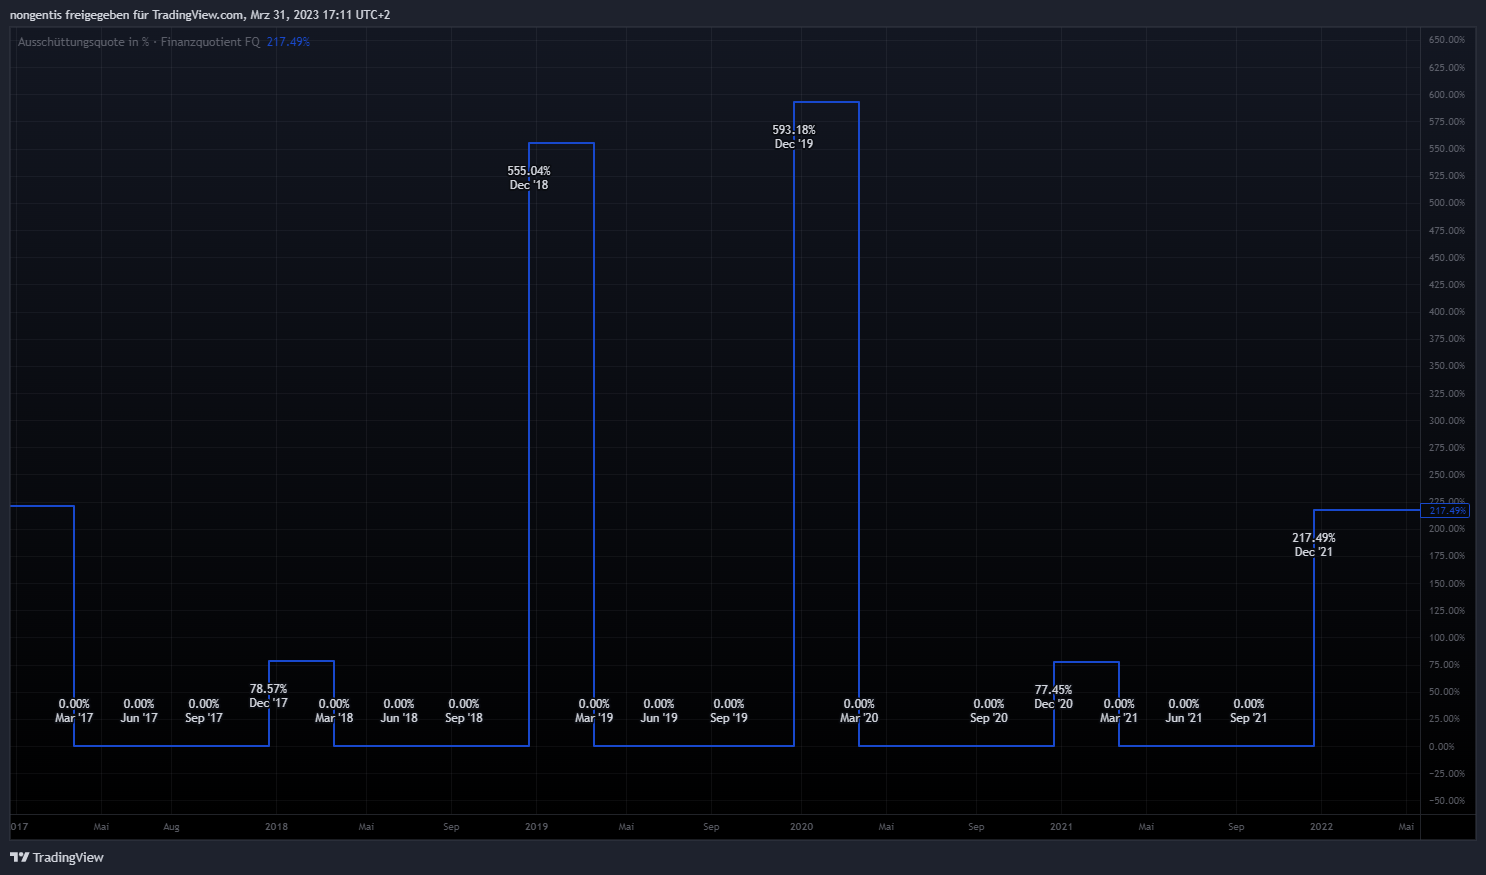
Task: Click 2018 on the time axis
Action: 276,827
